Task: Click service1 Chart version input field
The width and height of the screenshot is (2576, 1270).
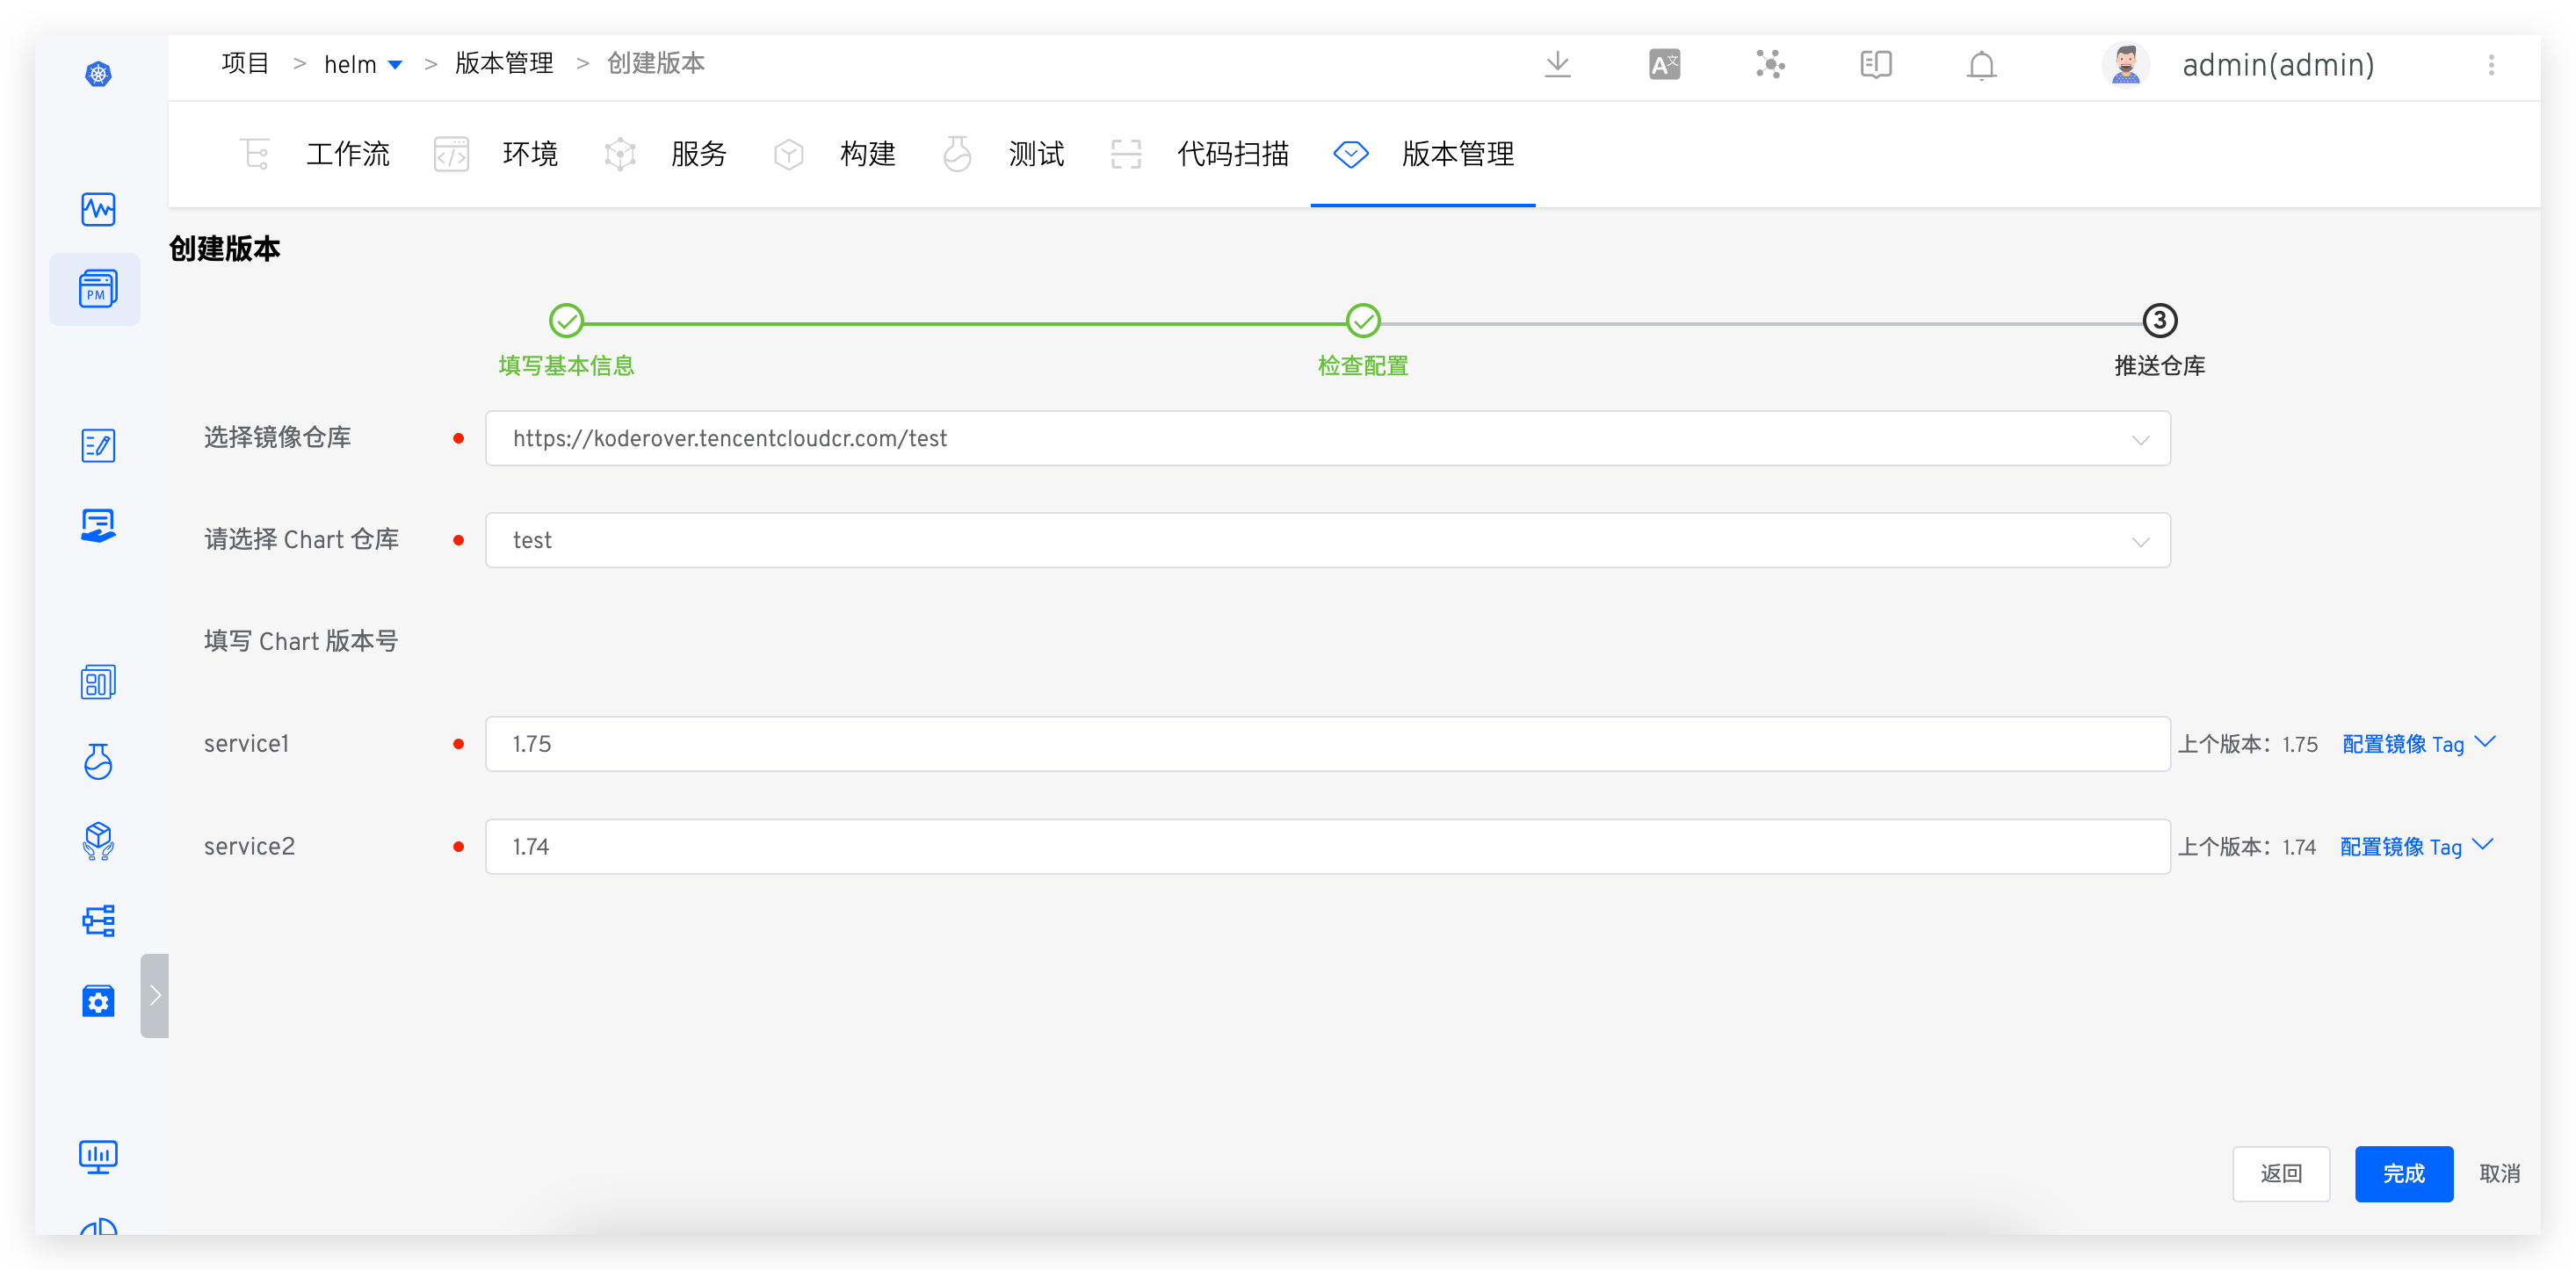Action: 1327,744
